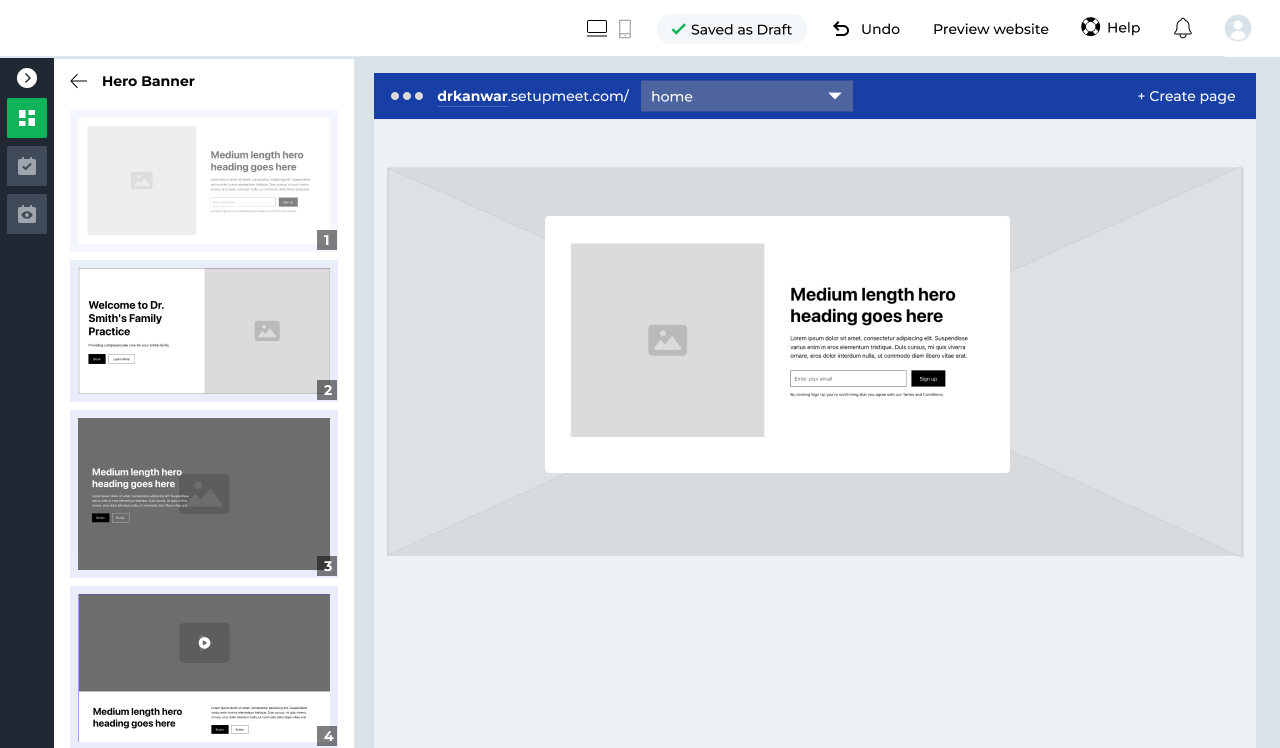Image resolution: width=1280 pixels, height=748 pixels.
Task: Click the Help lifebuoy icon
Action: (1090, 28)
